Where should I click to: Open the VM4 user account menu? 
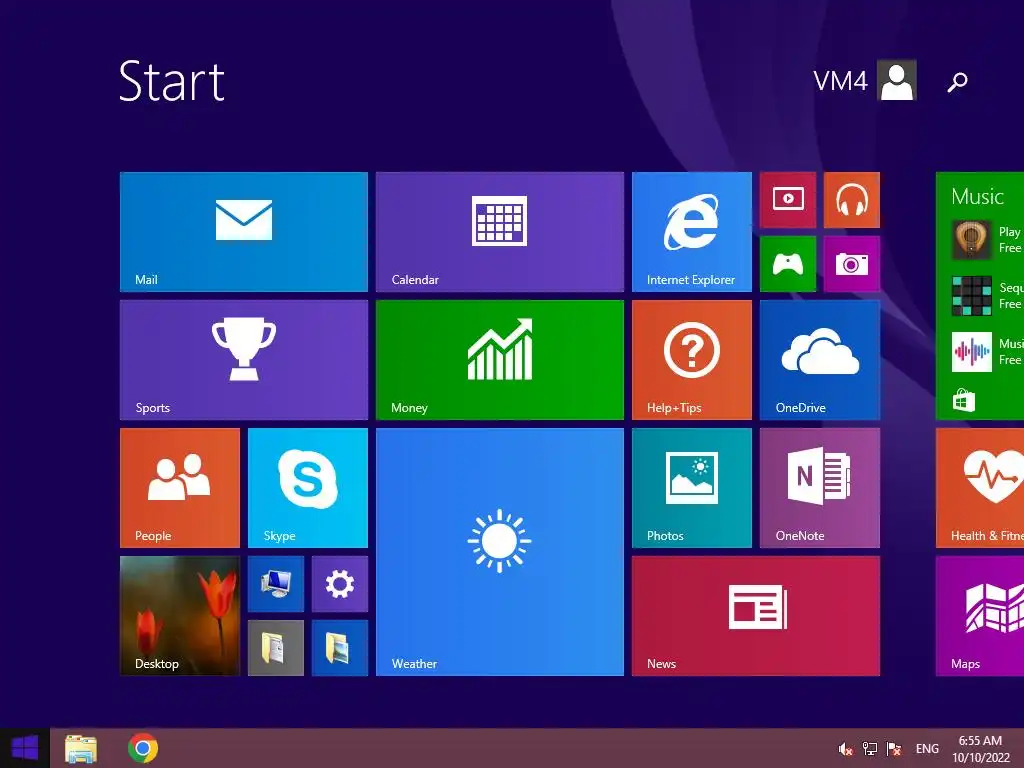(x=865, y=80)
